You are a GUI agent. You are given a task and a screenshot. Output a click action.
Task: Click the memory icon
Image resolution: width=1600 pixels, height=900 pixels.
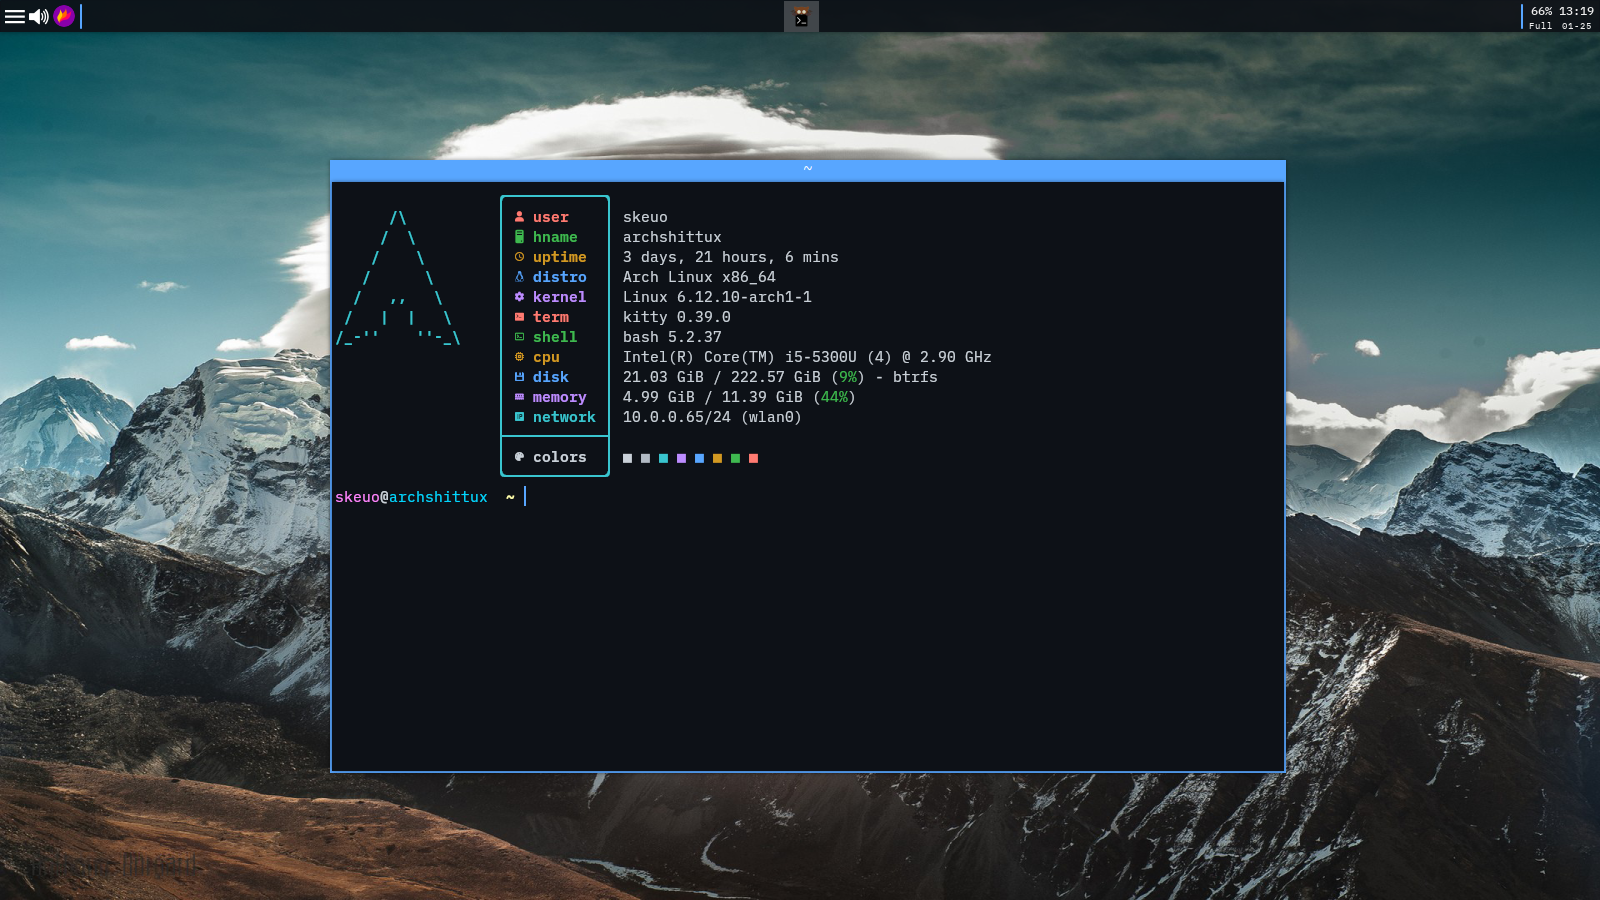coord(519,397)
